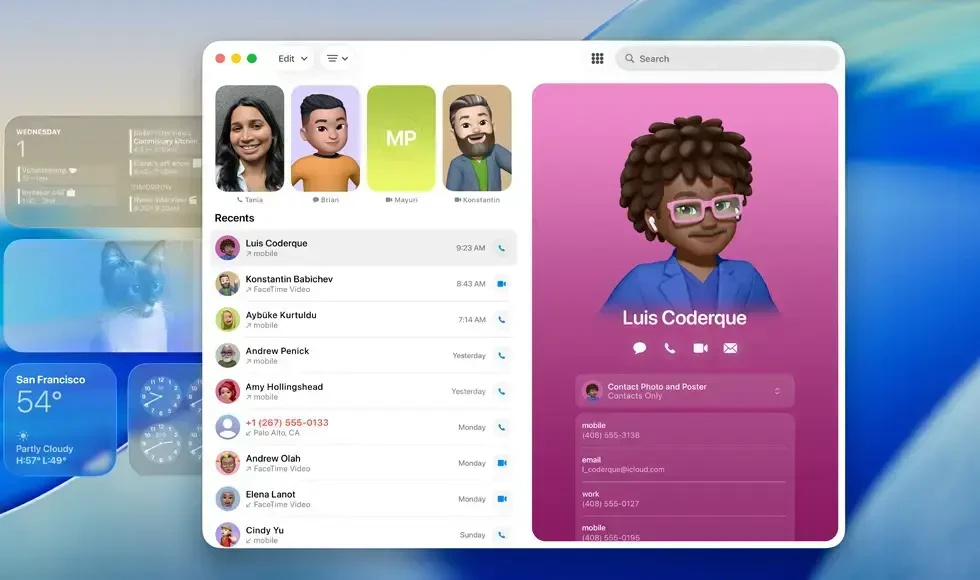The height and width of the screenshot is (580, 980).
Task: Call Andrew Penick using phone icon
Action: (501, 356)
